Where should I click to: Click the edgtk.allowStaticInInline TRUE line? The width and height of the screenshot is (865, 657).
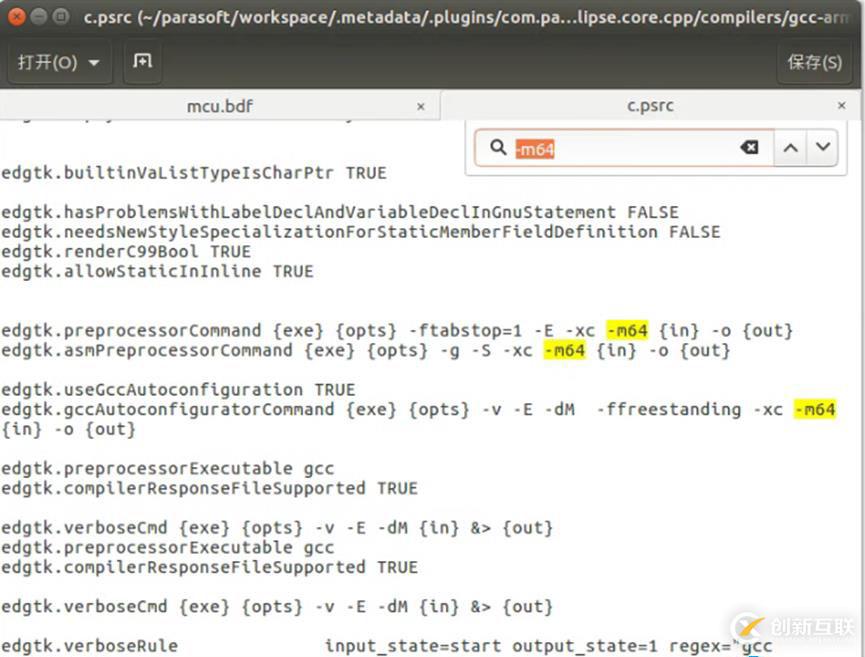pos(157,271)
